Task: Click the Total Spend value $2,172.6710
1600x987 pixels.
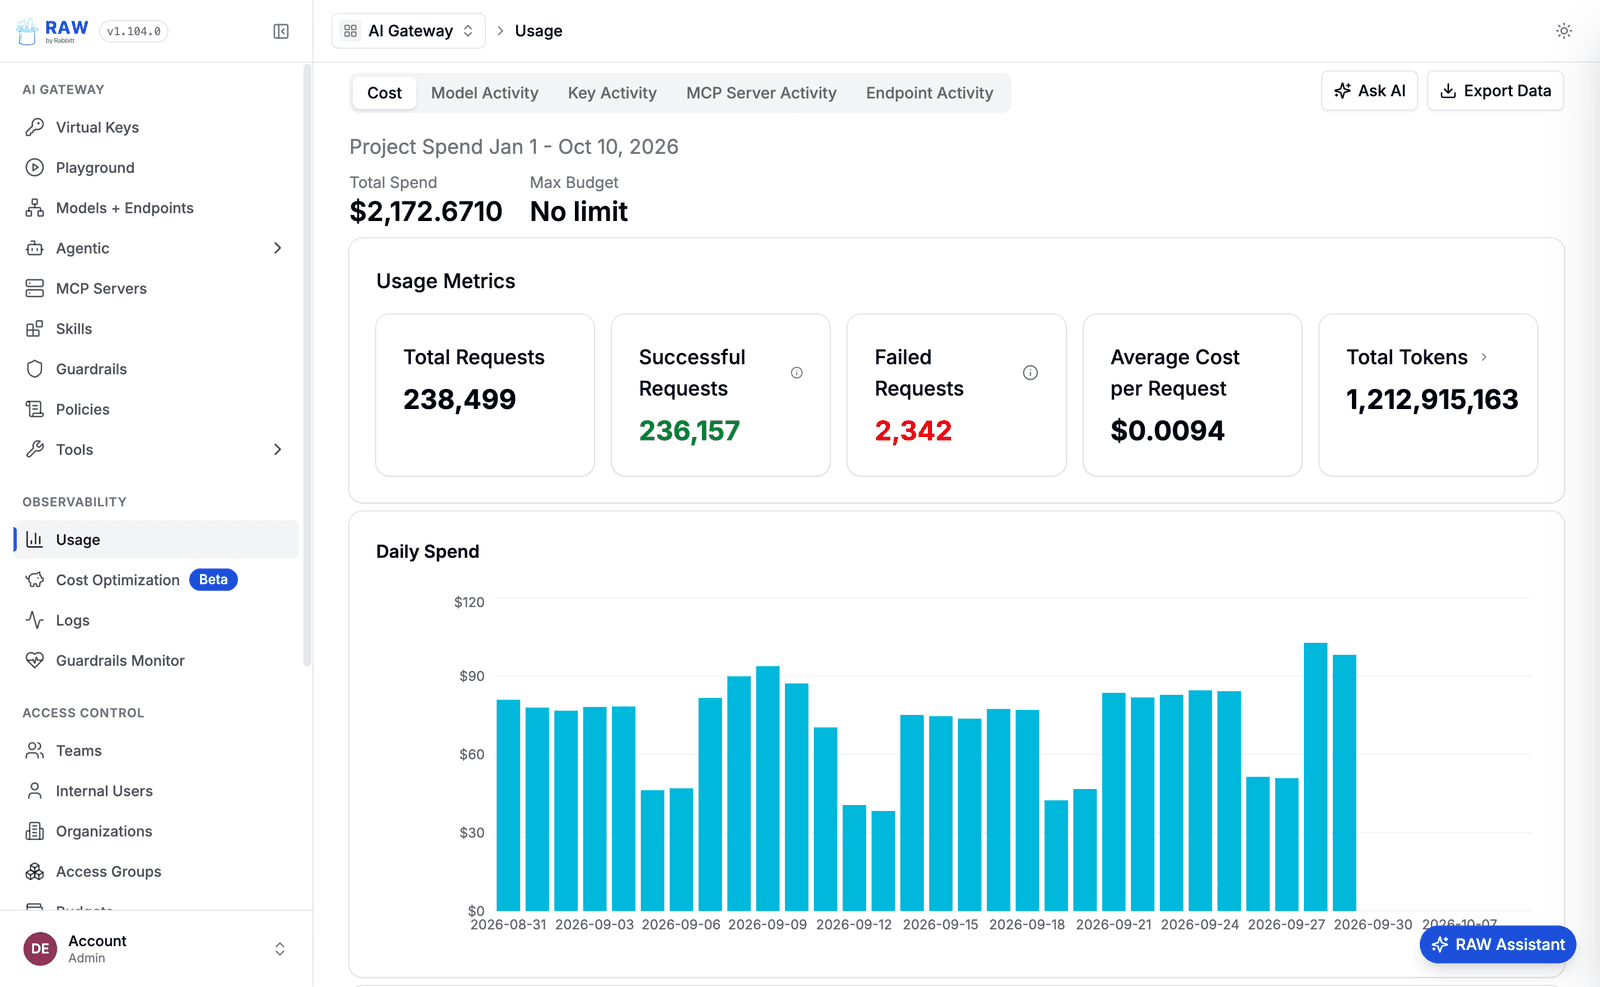Action: [x=426, y=211]
